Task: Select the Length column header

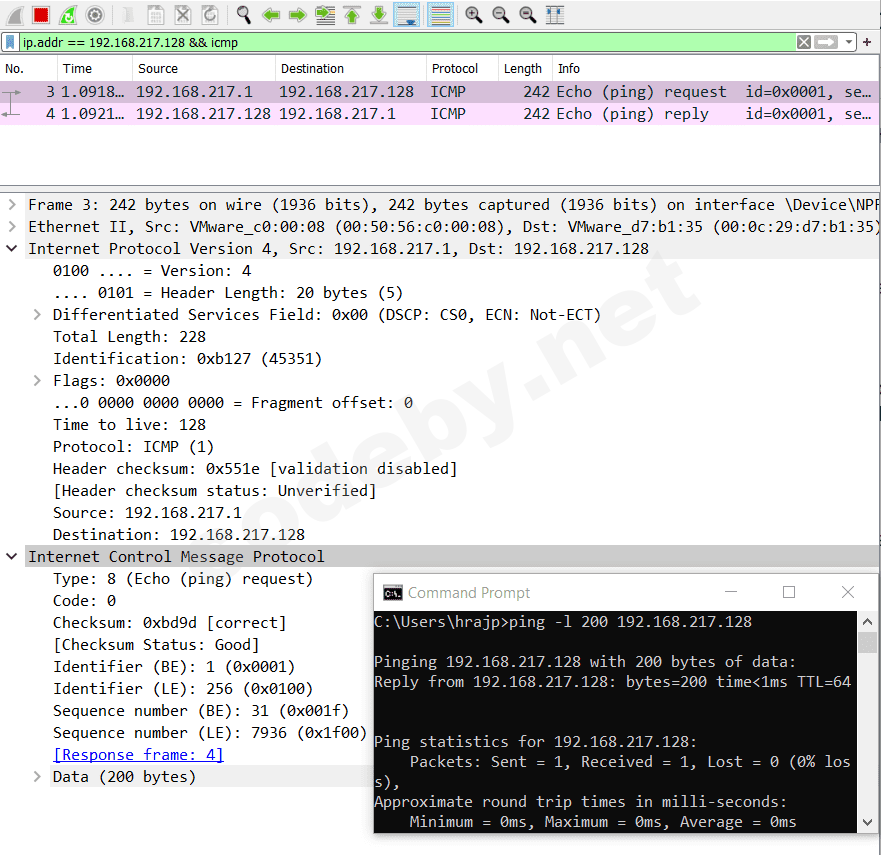Action: click(x=522, y=68)
